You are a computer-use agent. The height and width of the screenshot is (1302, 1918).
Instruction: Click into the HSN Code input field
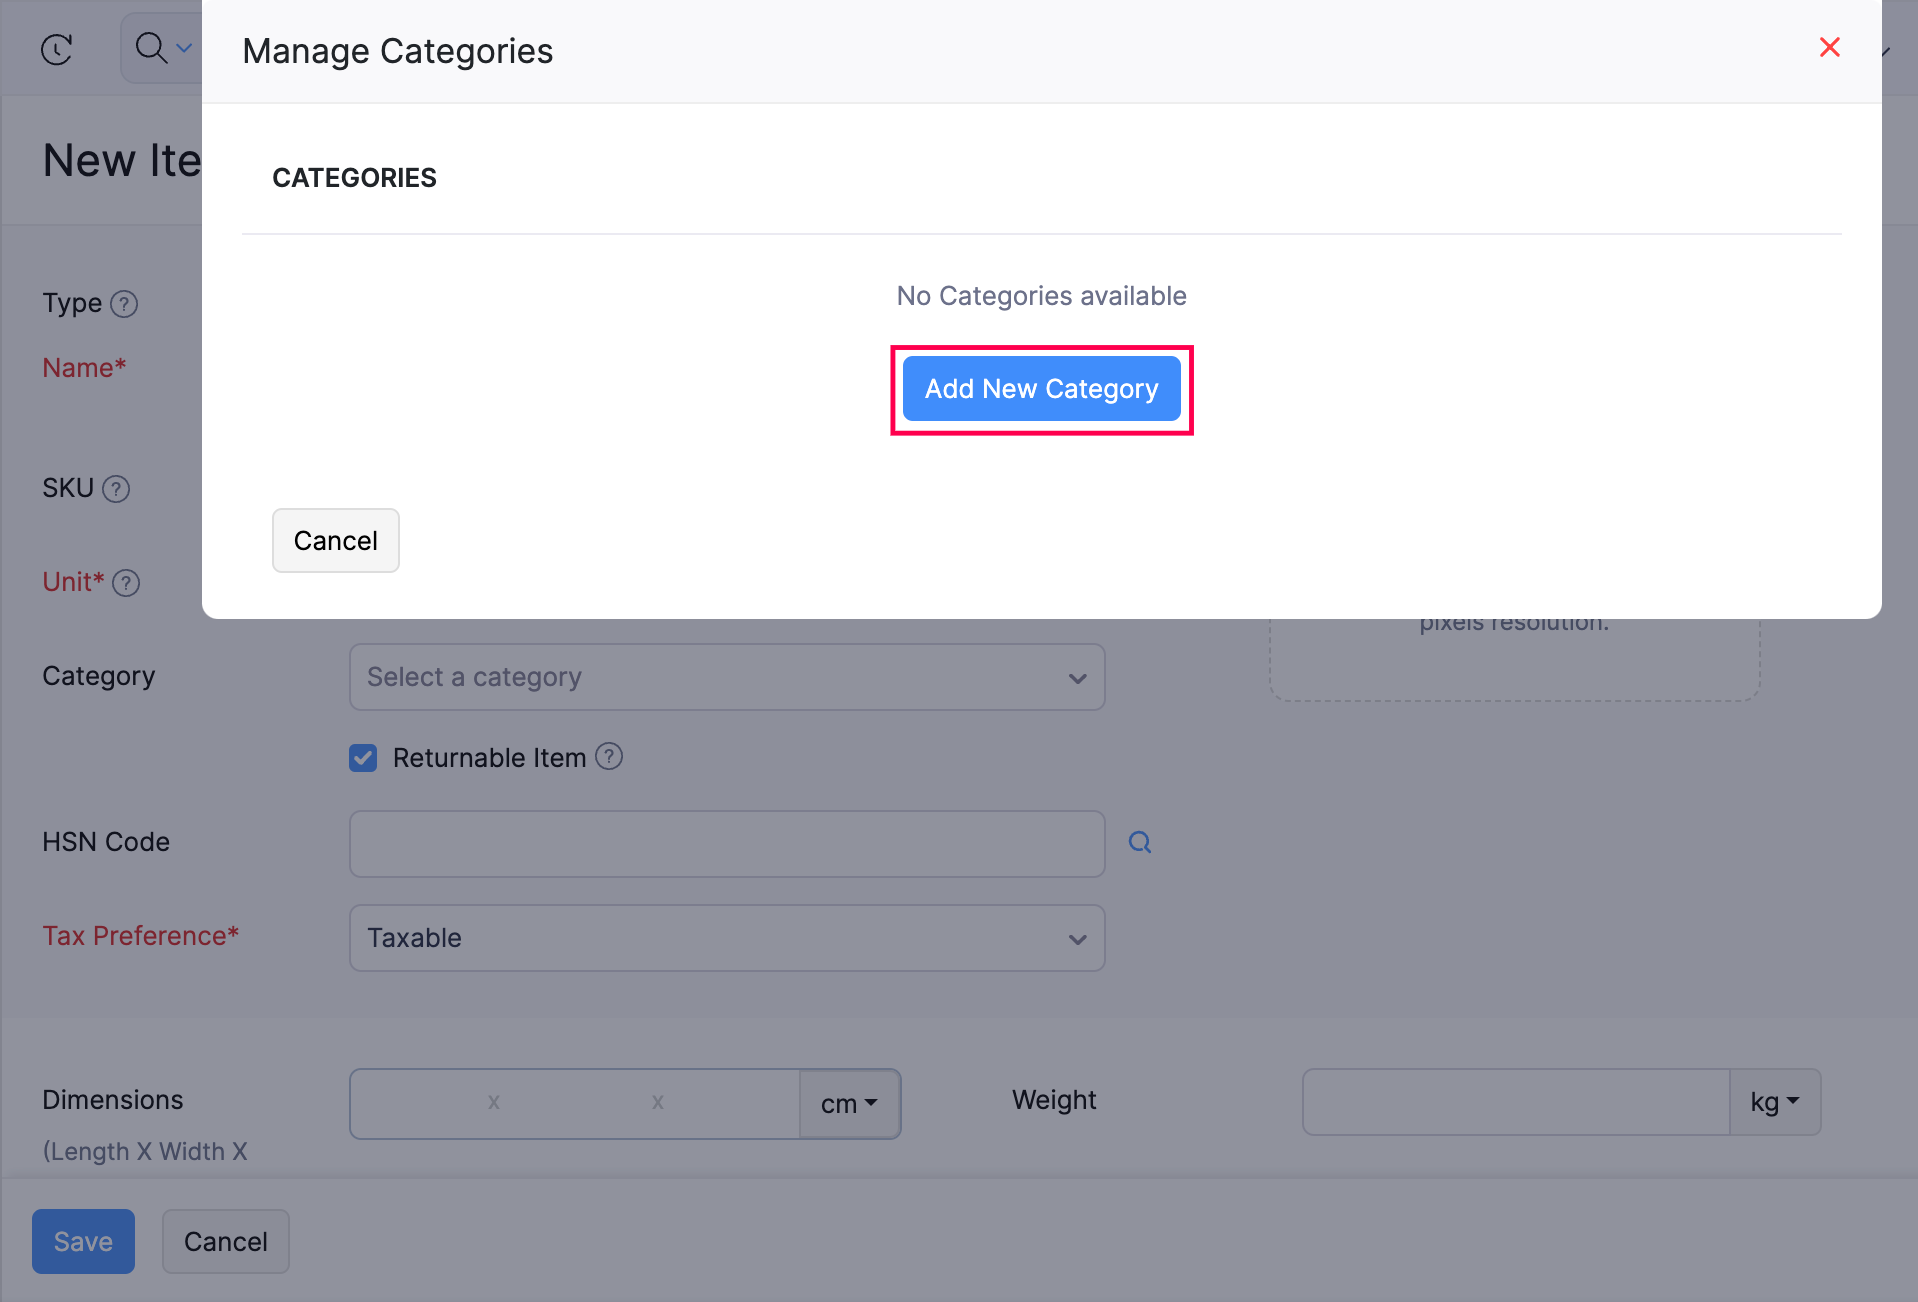(726, 844)
